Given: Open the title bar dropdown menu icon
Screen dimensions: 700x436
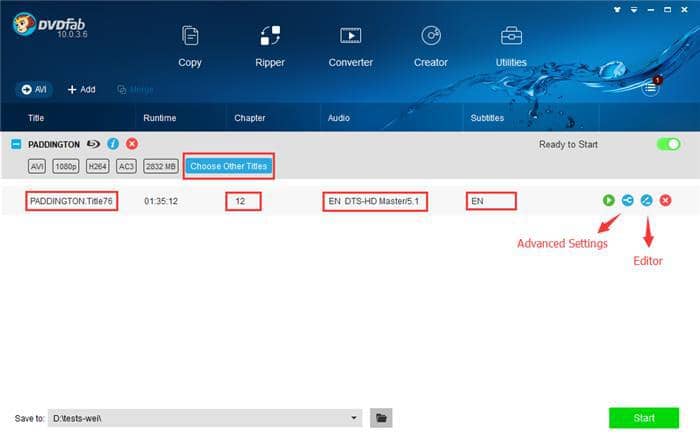Looking at the screenshot, I should click(634, 9).
